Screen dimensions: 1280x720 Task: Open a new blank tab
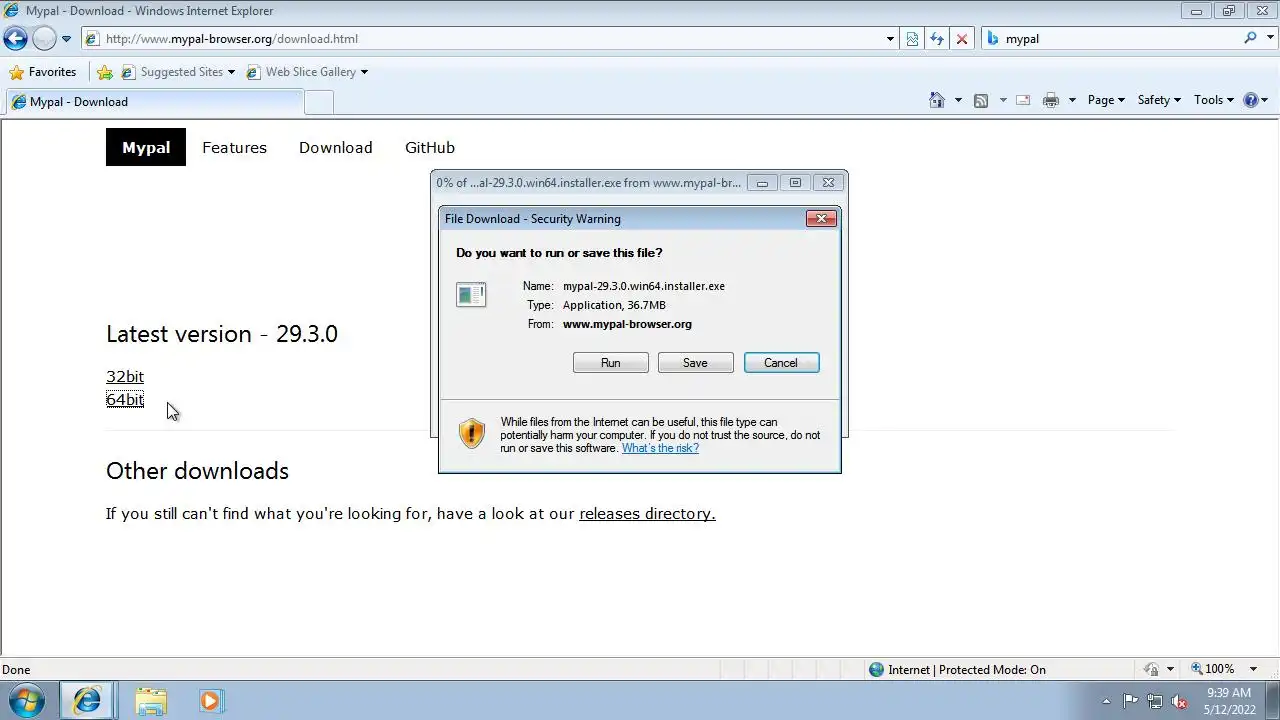click(318, 102)
